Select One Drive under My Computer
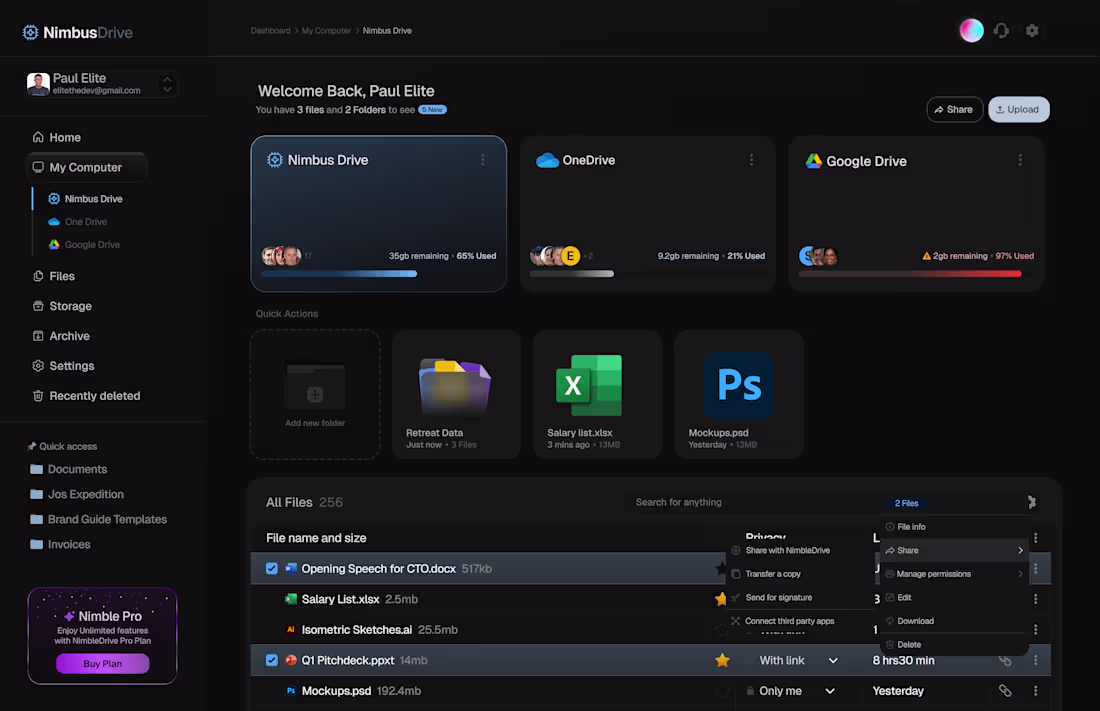This screenshot has width=1100, height=711. 77,222
